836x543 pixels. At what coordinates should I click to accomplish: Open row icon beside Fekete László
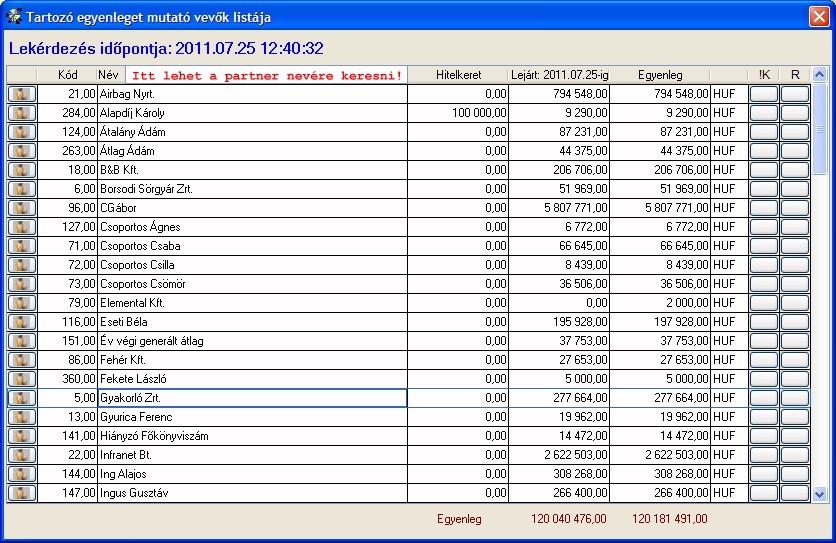(x=22, y=379)
